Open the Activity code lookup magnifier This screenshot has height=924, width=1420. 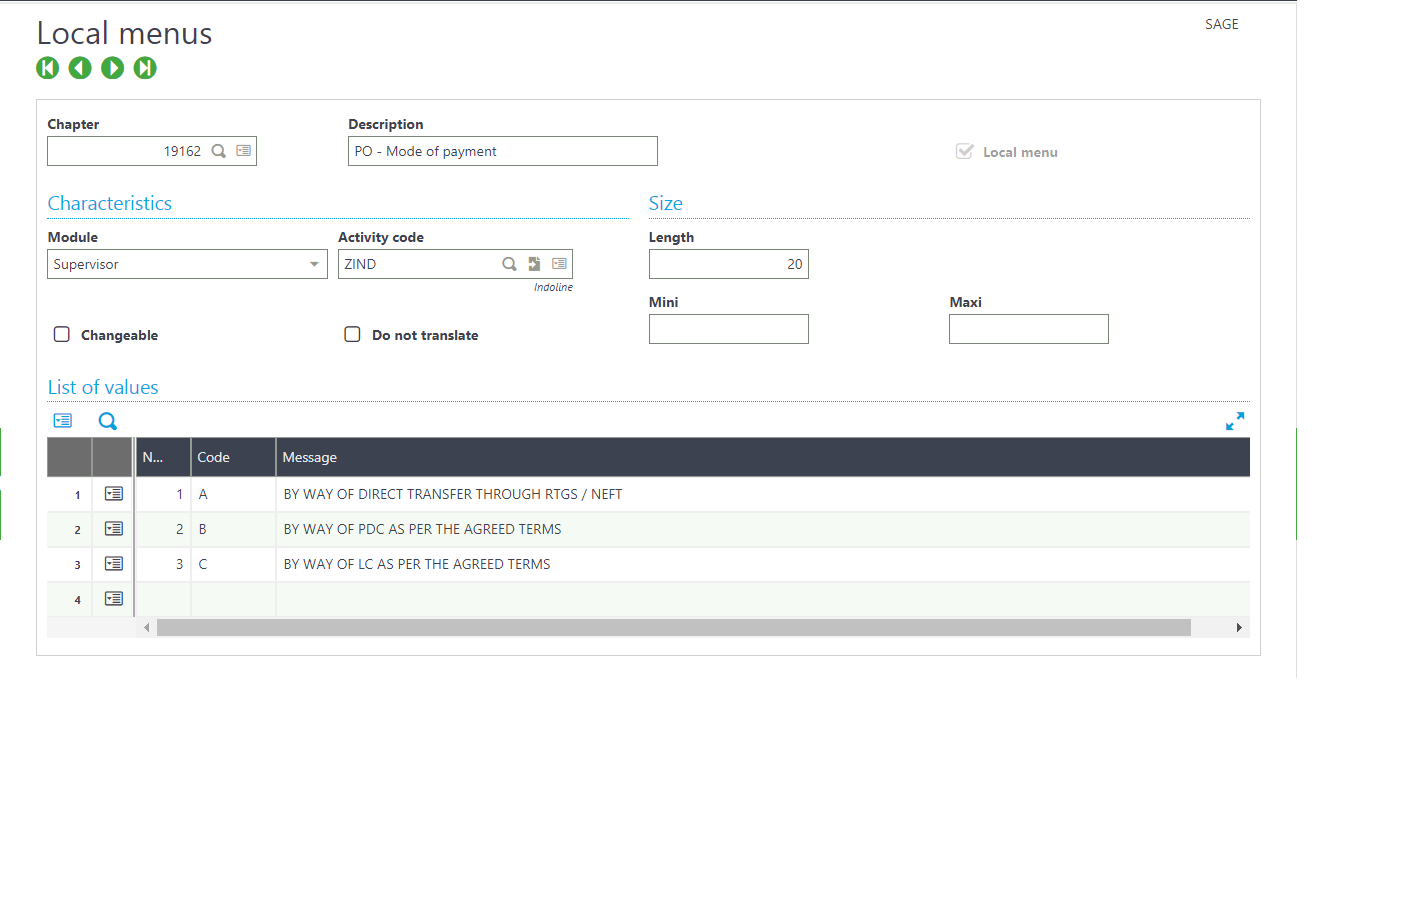point(510,263)
